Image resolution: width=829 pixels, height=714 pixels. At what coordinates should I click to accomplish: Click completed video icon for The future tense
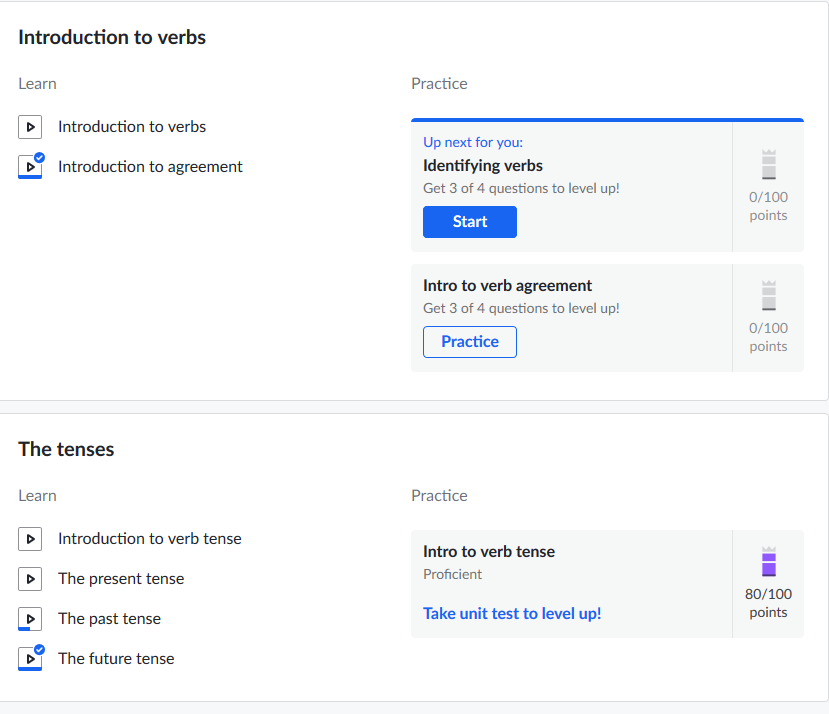30,658
